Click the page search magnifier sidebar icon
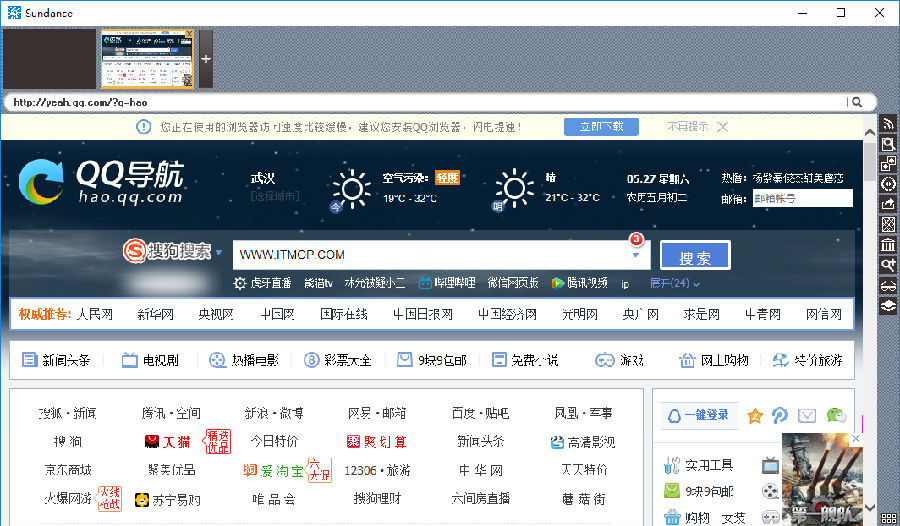Image resolution: width=900 pixels, height=526 pixels. coord(888,144)
